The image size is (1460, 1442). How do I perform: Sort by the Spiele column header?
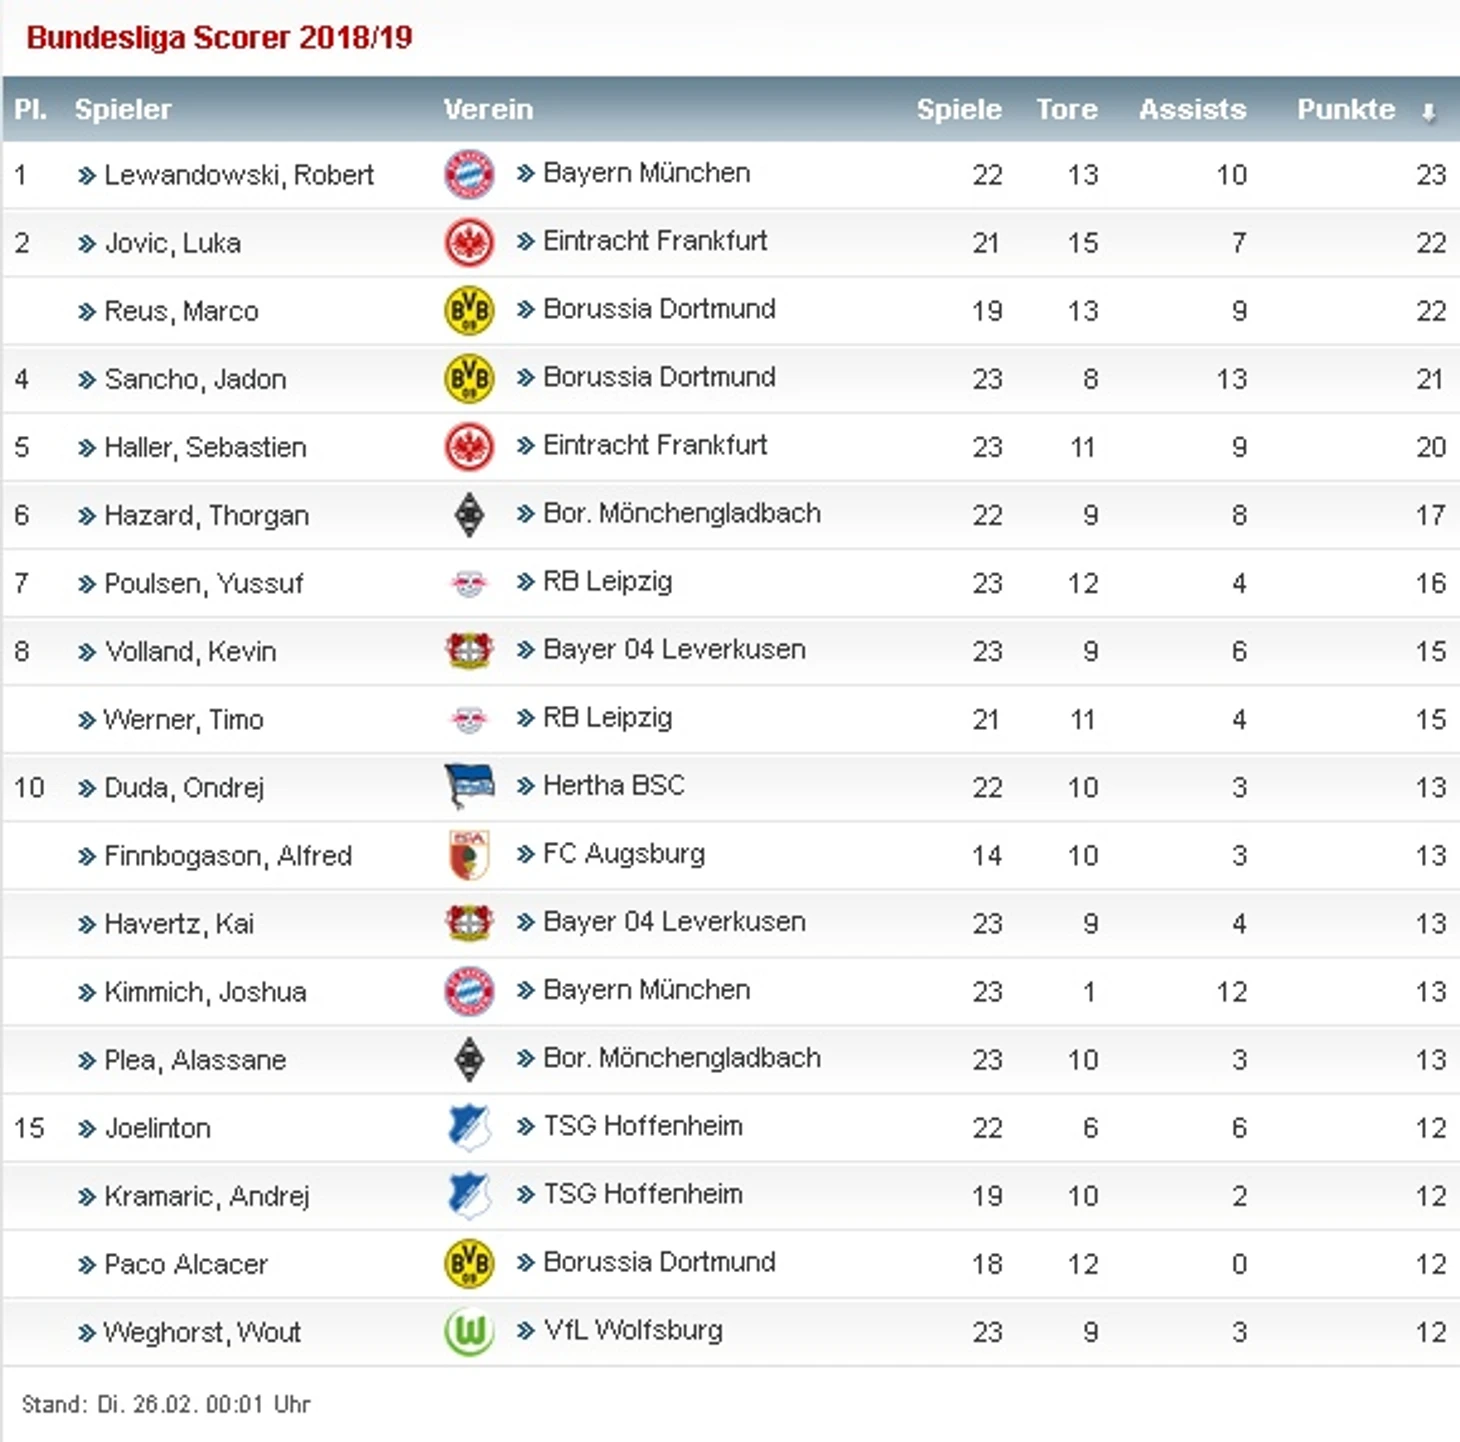[958, 109]
